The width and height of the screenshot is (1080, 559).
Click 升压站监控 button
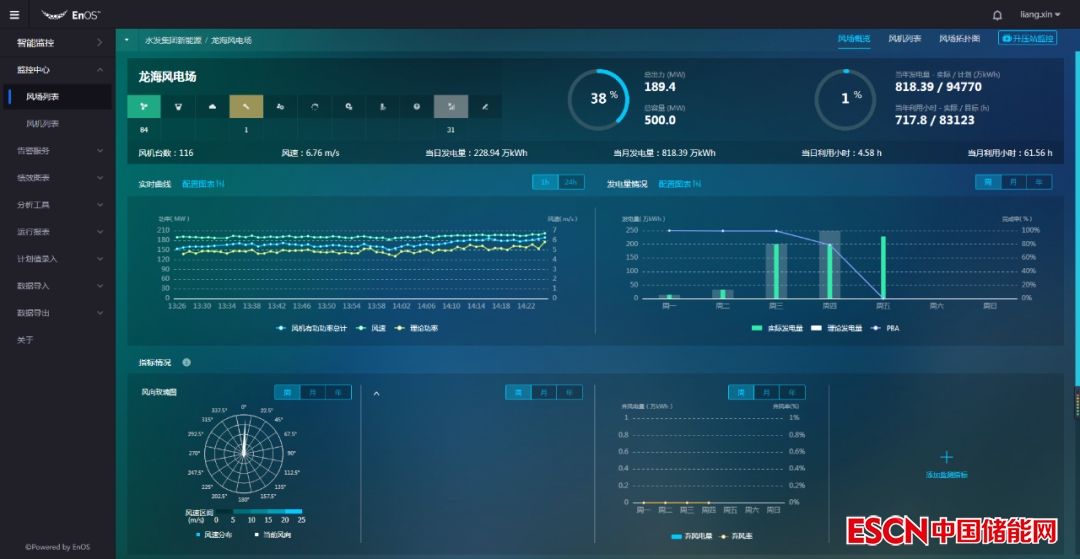tap(1027, 39)
